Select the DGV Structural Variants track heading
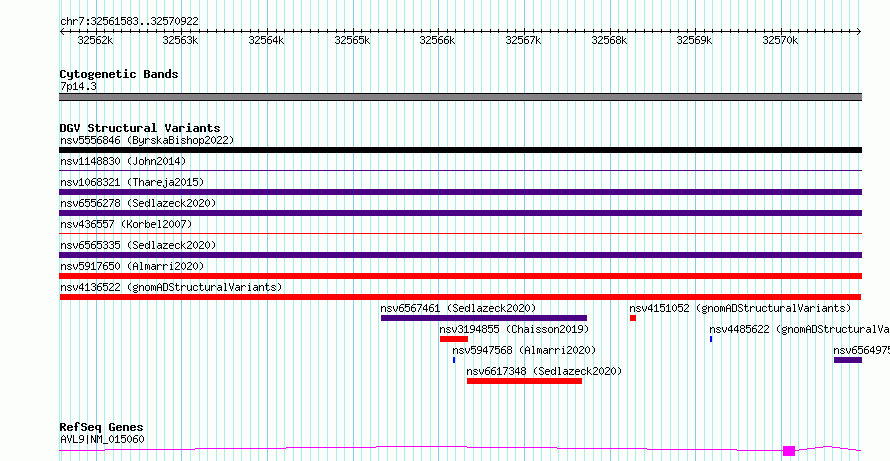The height and width of the screenshot is (461, 890). (x=140, y=128)
